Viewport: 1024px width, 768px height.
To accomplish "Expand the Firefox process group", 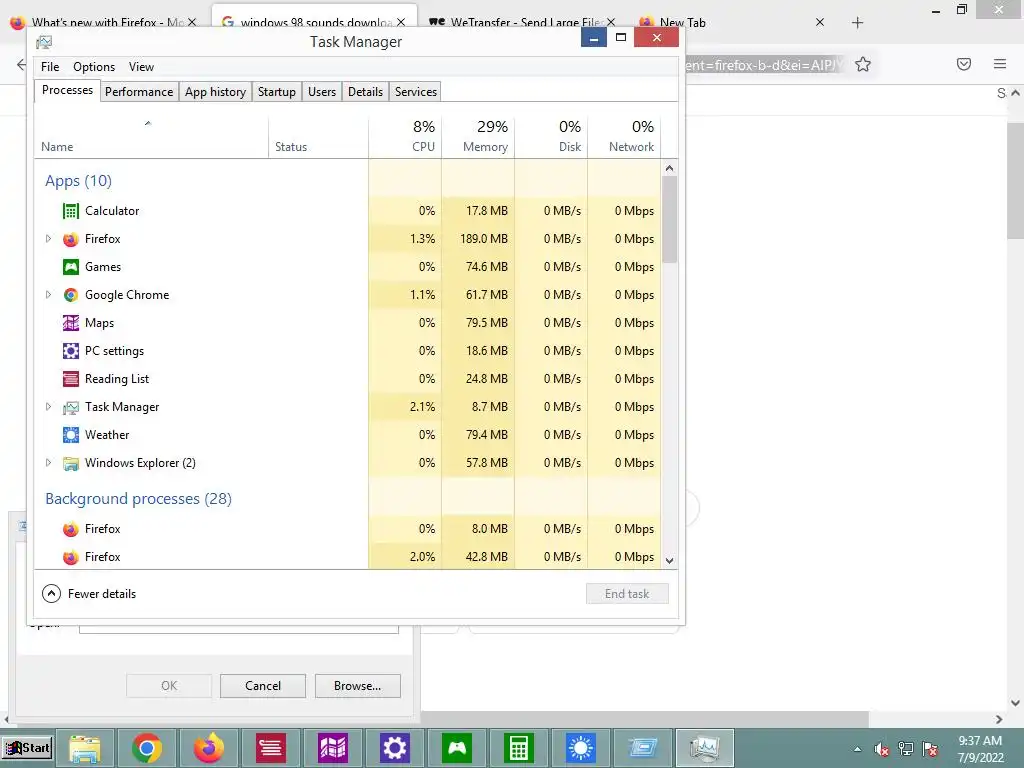I will [x=48, y=239].
